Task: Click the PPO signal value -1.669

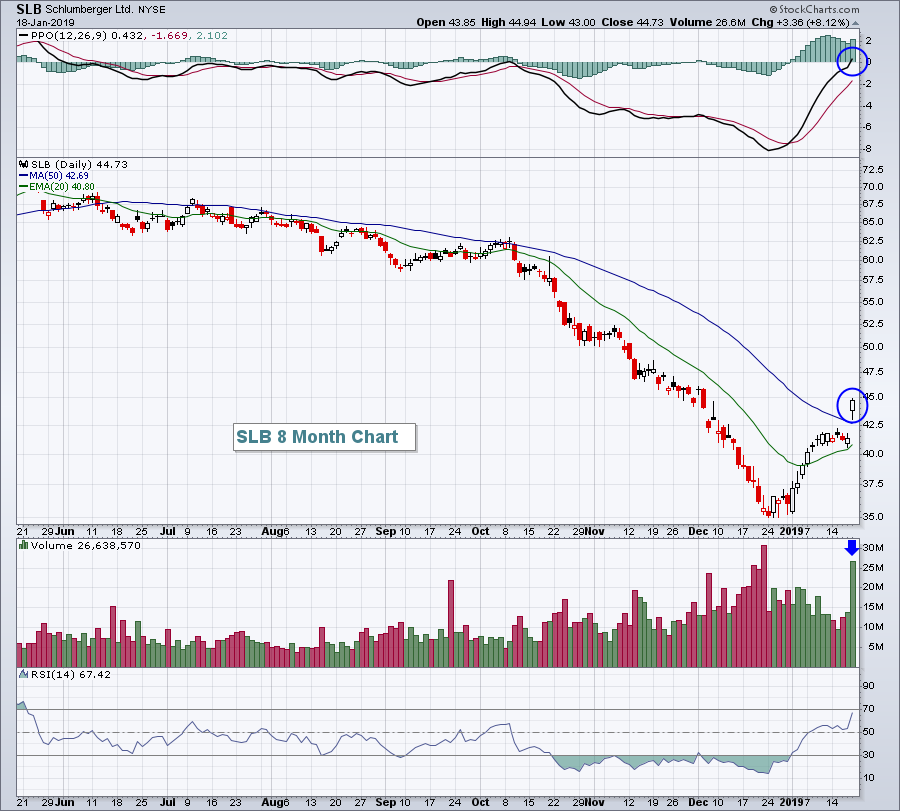Action: (x=169, y=36)
